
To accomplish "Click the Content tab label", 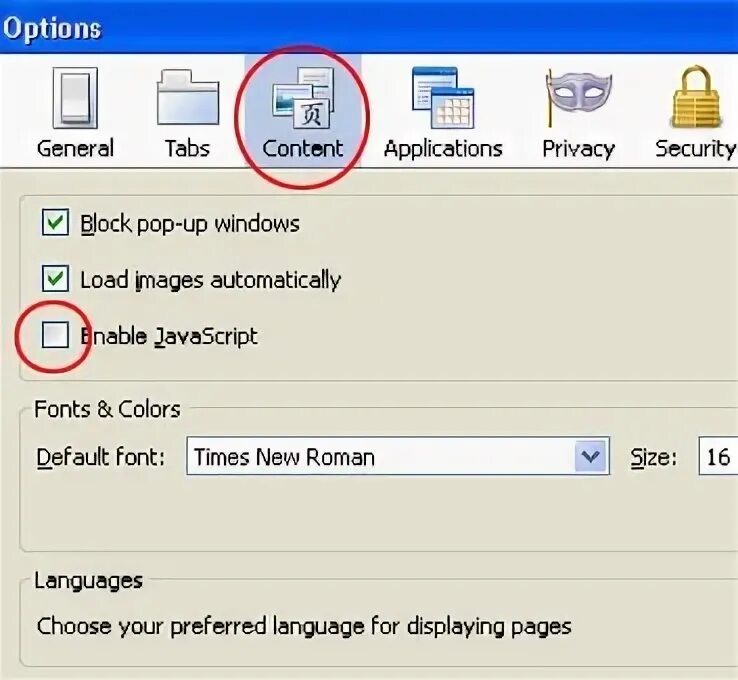I will click(303, 149).
